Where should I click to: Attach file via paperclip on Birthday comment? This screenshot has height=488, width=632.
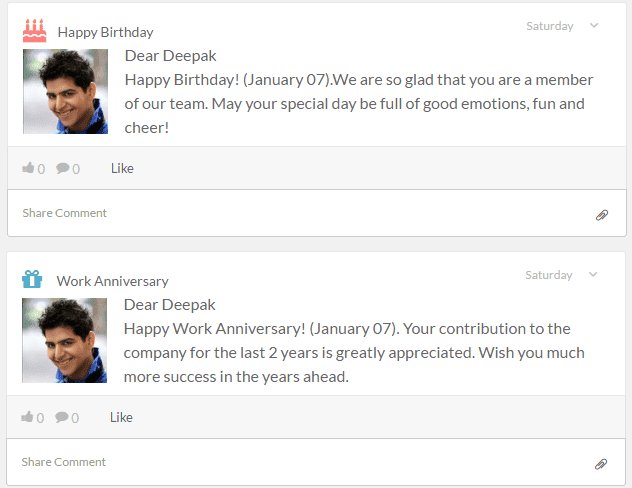pyautogui.click(x=602, y=215)
